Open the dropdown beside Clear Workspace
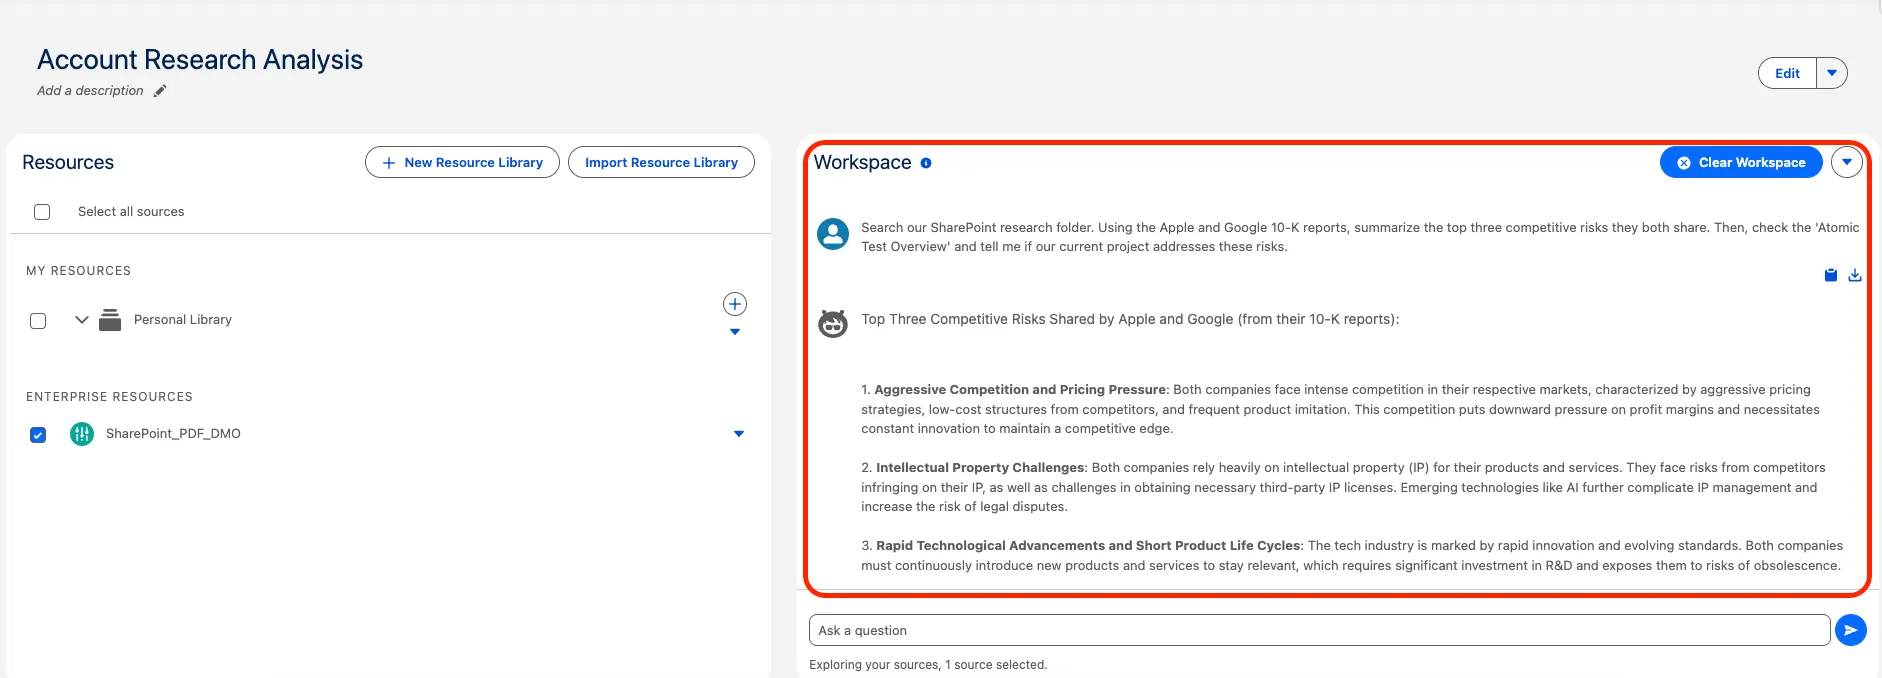Viewport: 1882px width, 678px height. coord(1847,162)
